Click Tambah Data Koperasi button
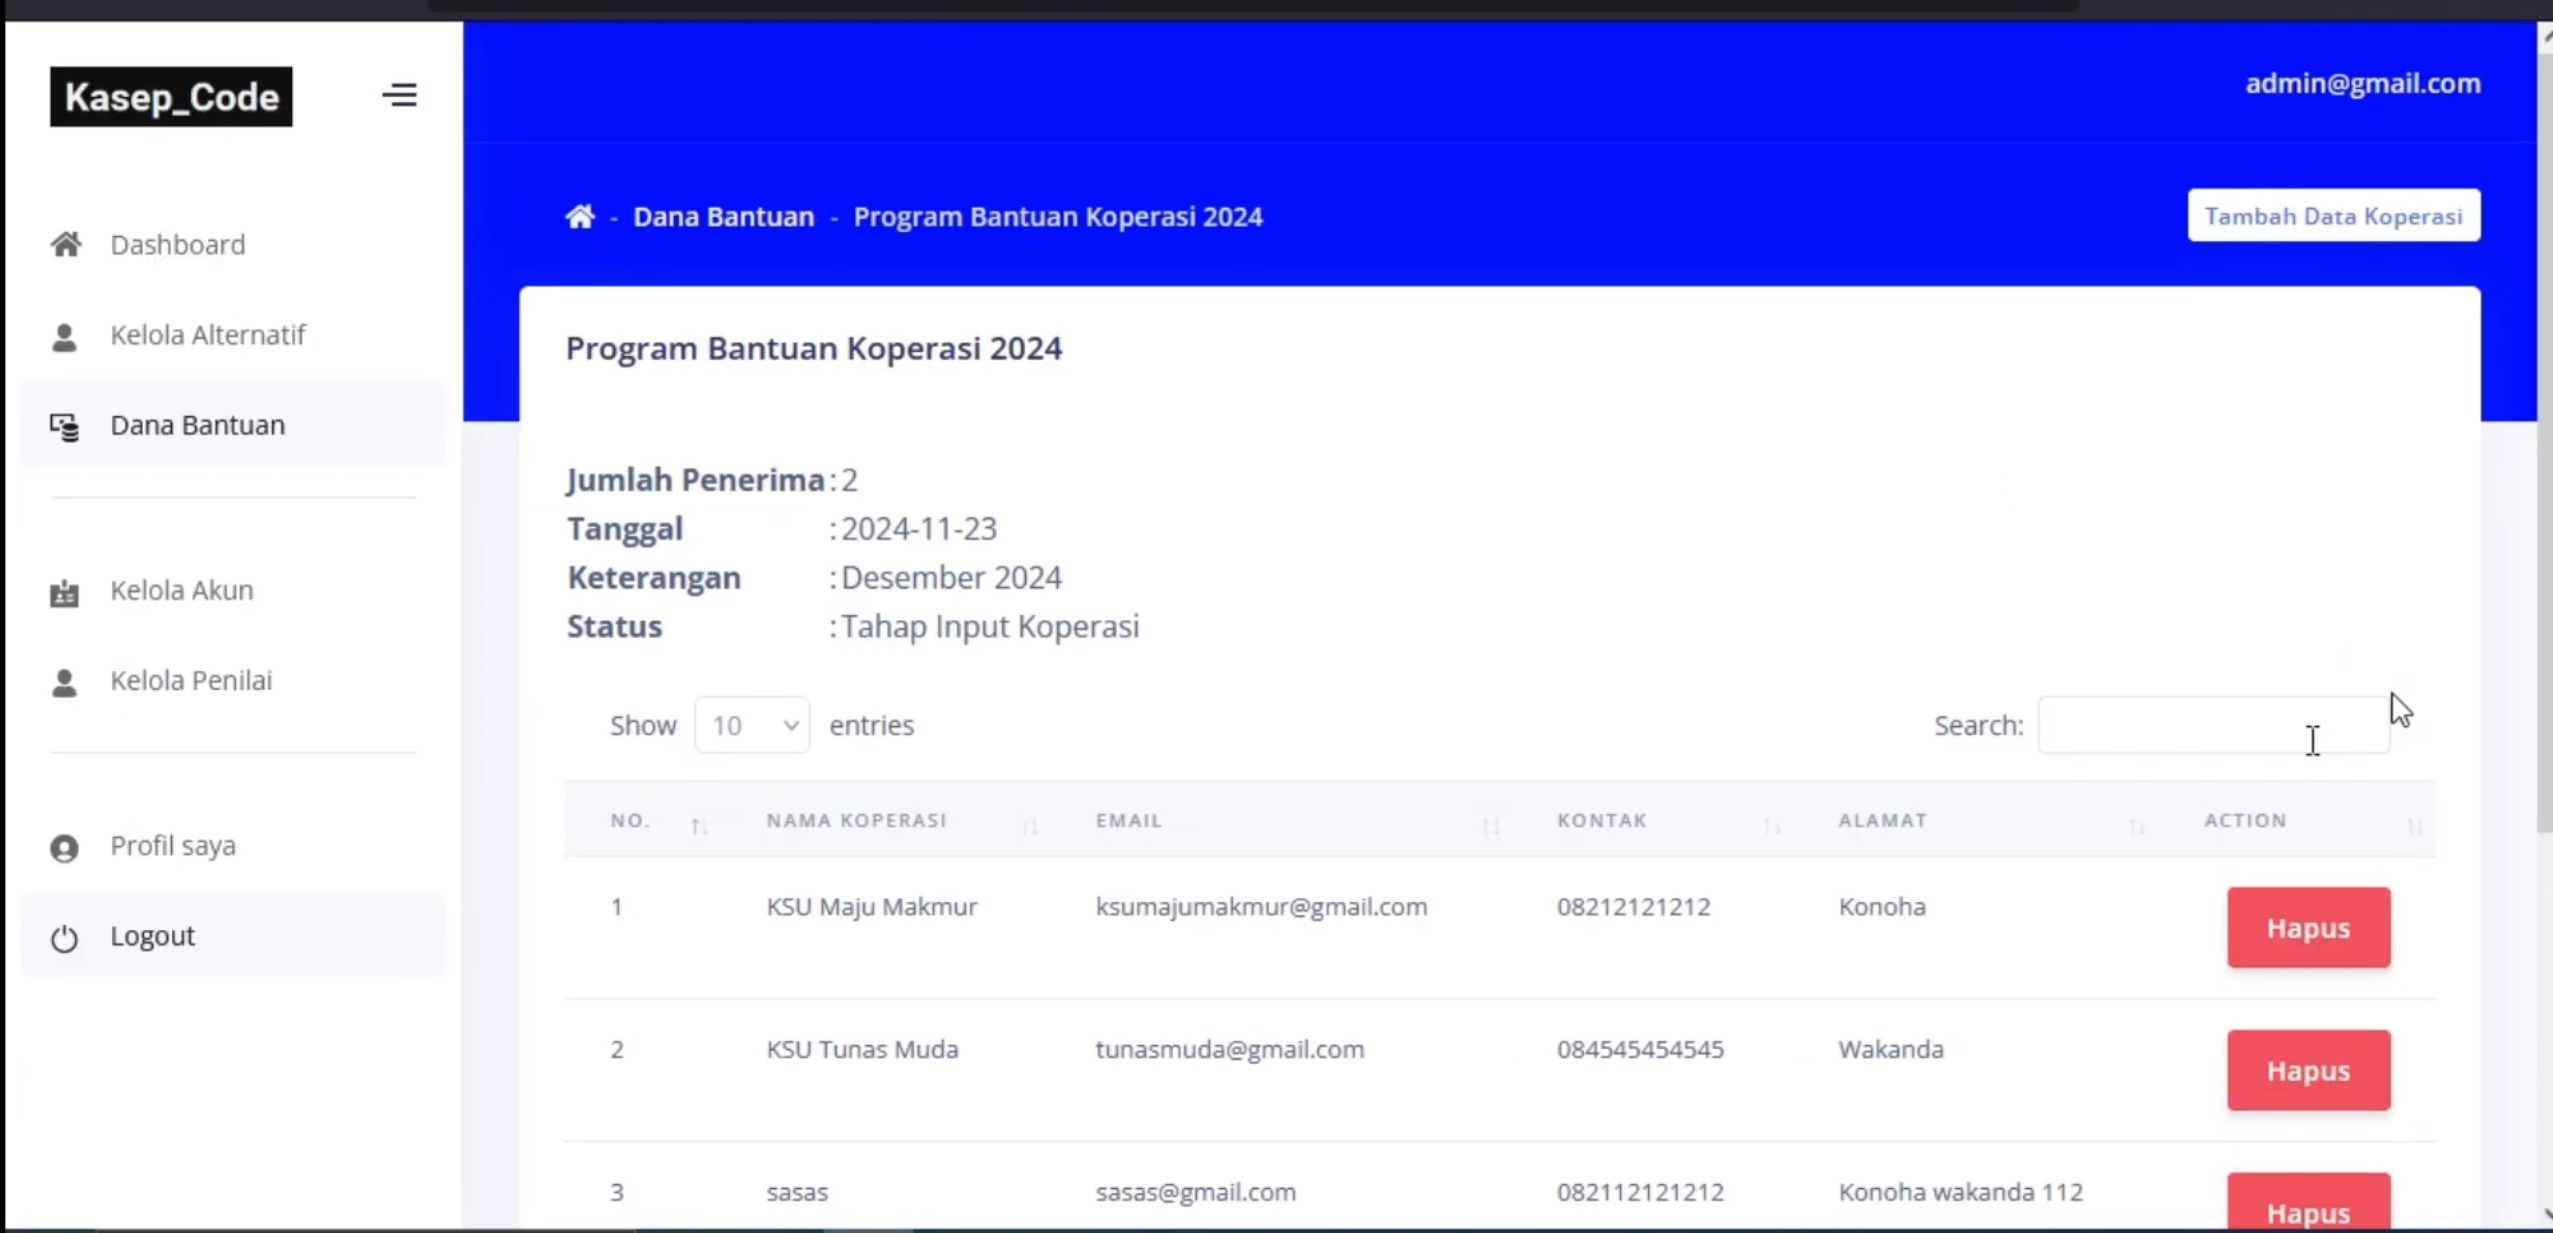Viewport: 2553px width, 1233px height. click(2333, 216)
